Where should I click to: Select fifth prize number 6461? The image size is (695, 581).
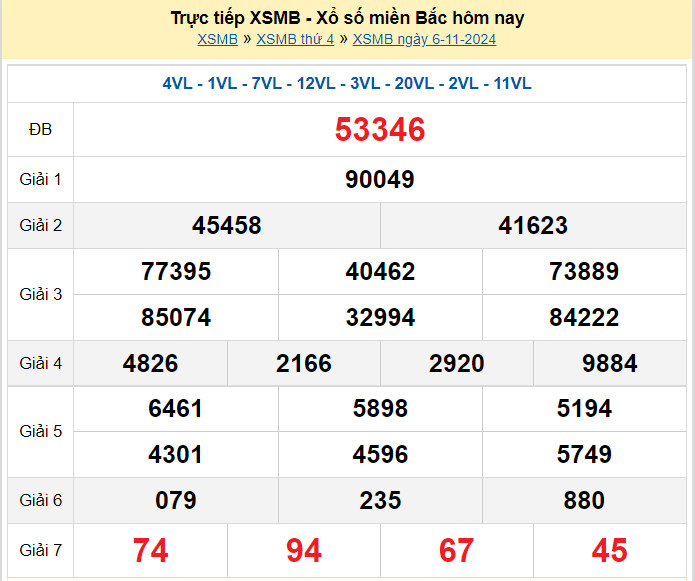pyautogui.click(x=176, y=408)
